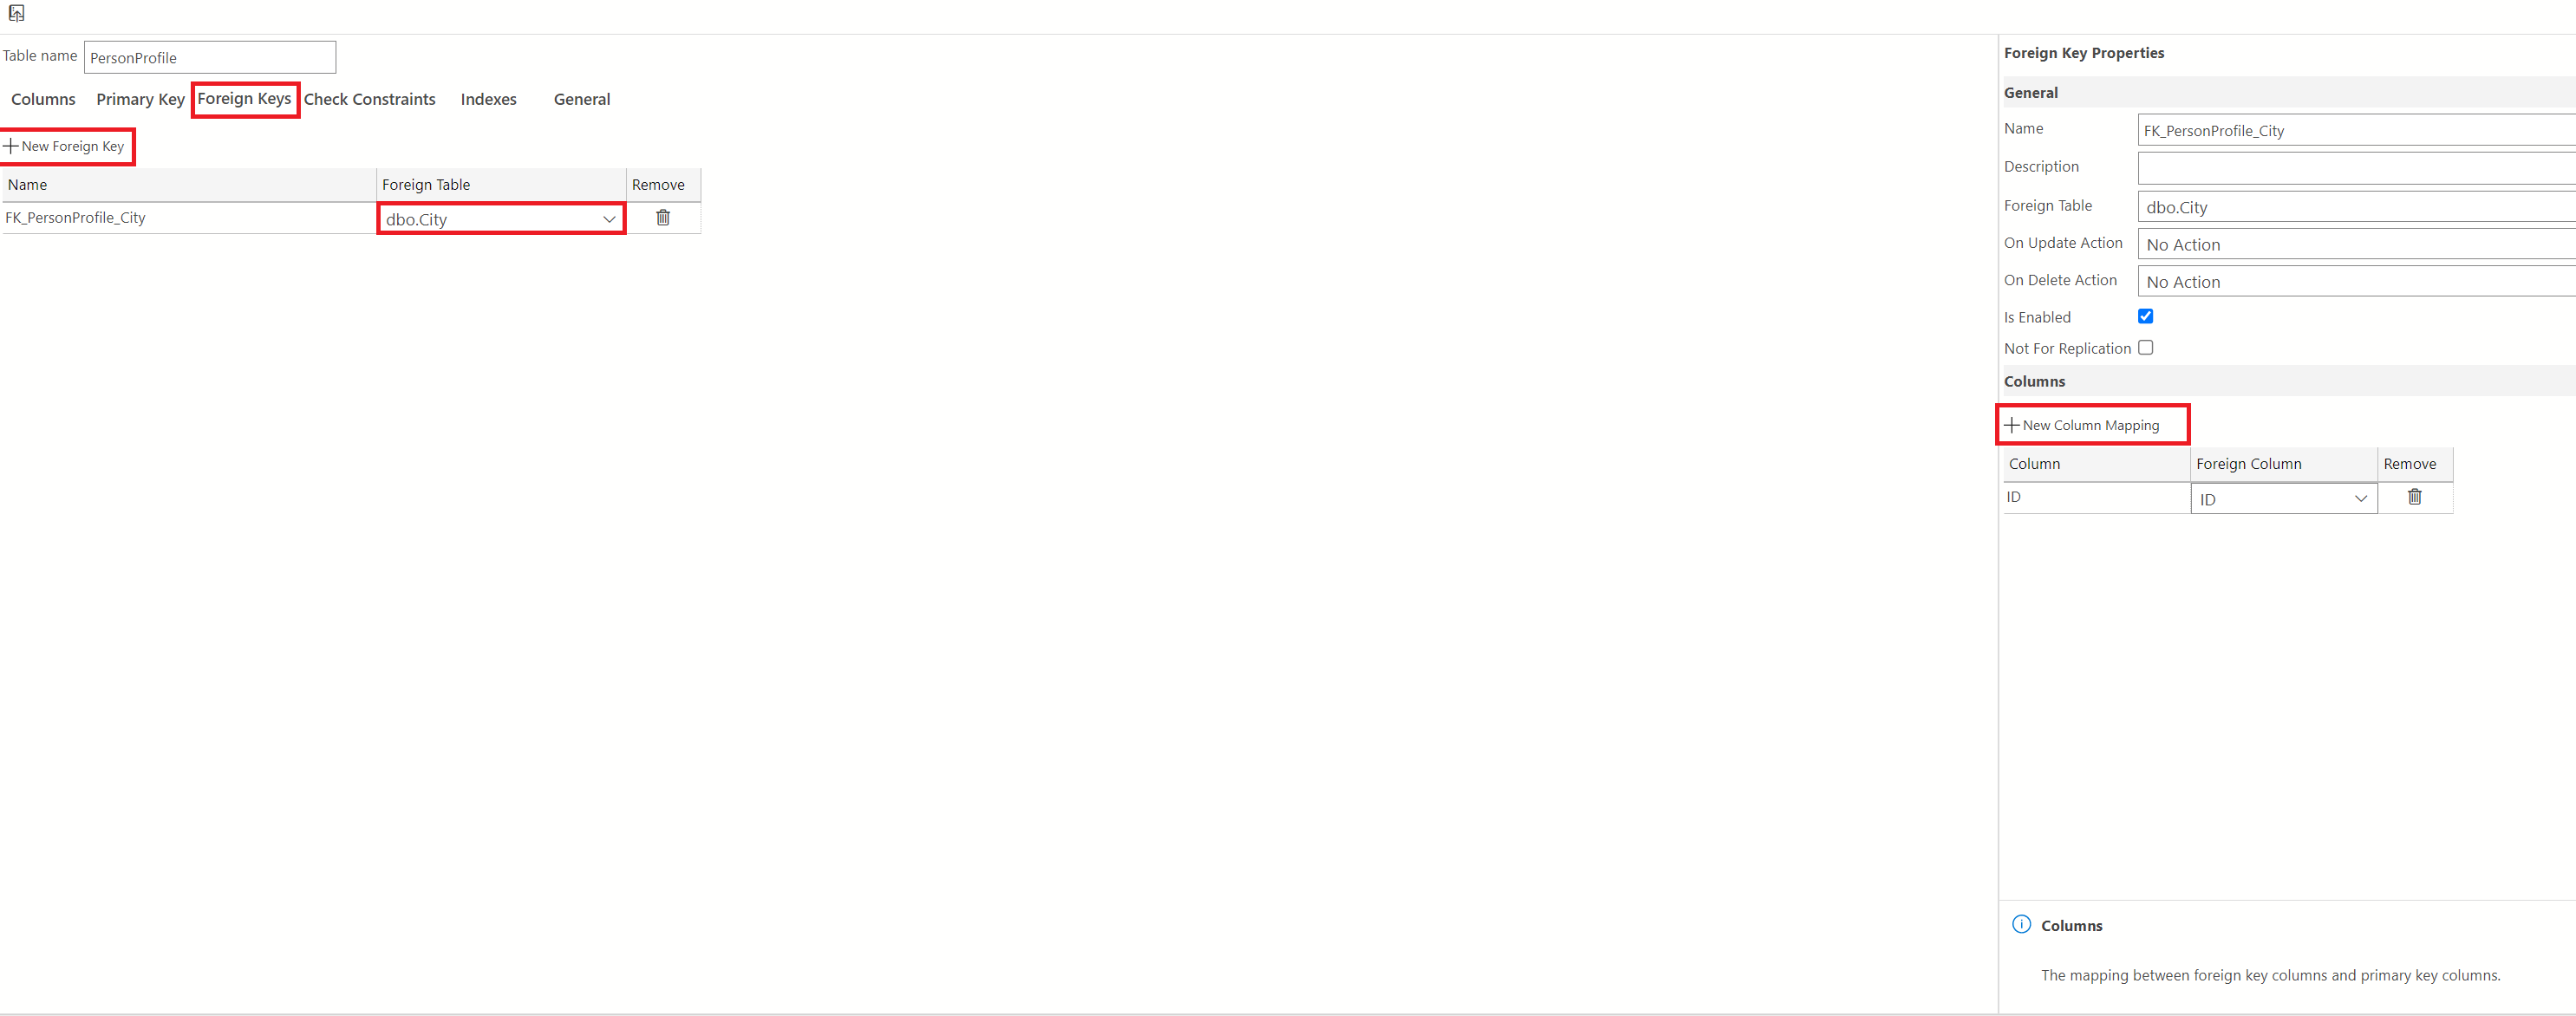
Task: Click the Columns tab
Action: click(44, 99)
